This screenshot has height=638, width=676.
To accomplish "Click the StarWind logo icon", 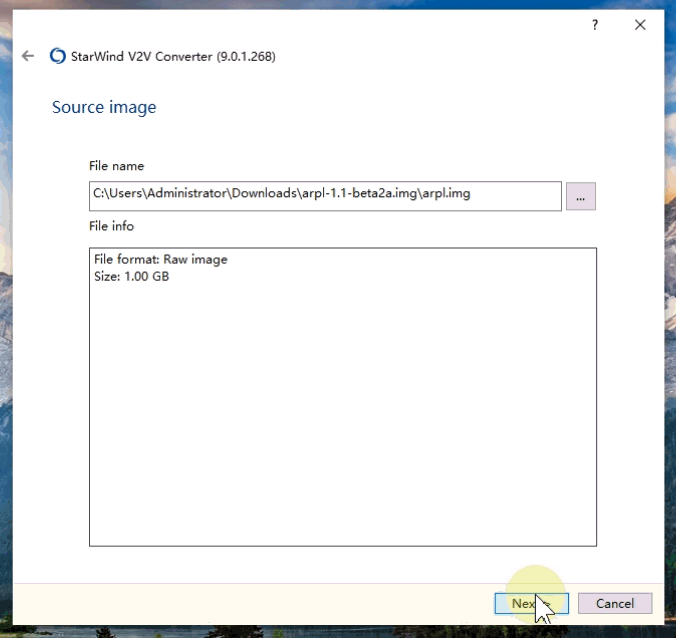I will coord(58,56).
